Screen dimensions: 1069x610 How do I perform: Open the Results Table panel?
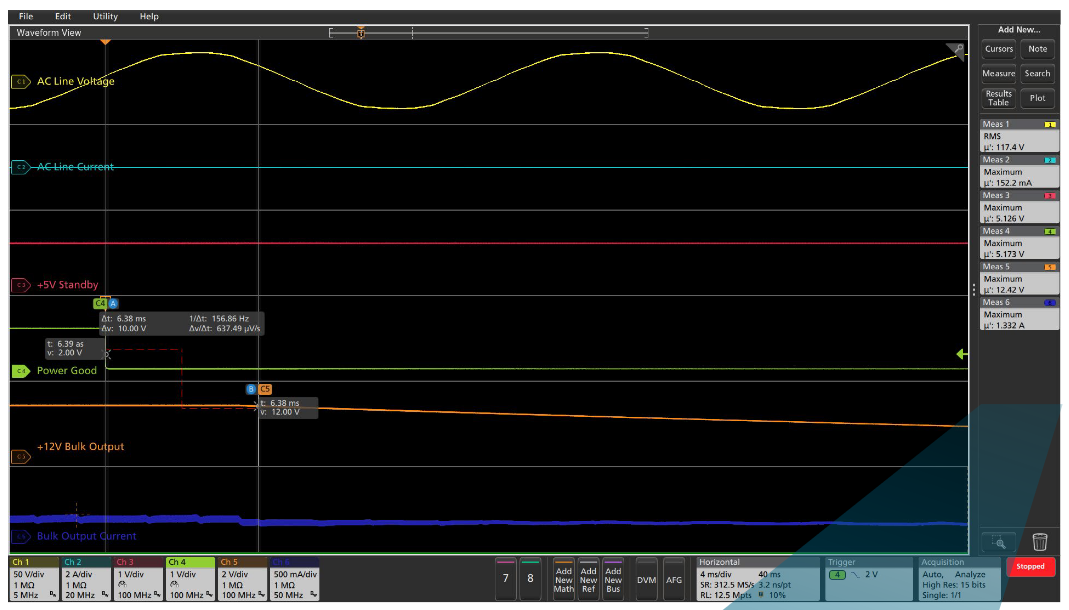coord(999,96)
